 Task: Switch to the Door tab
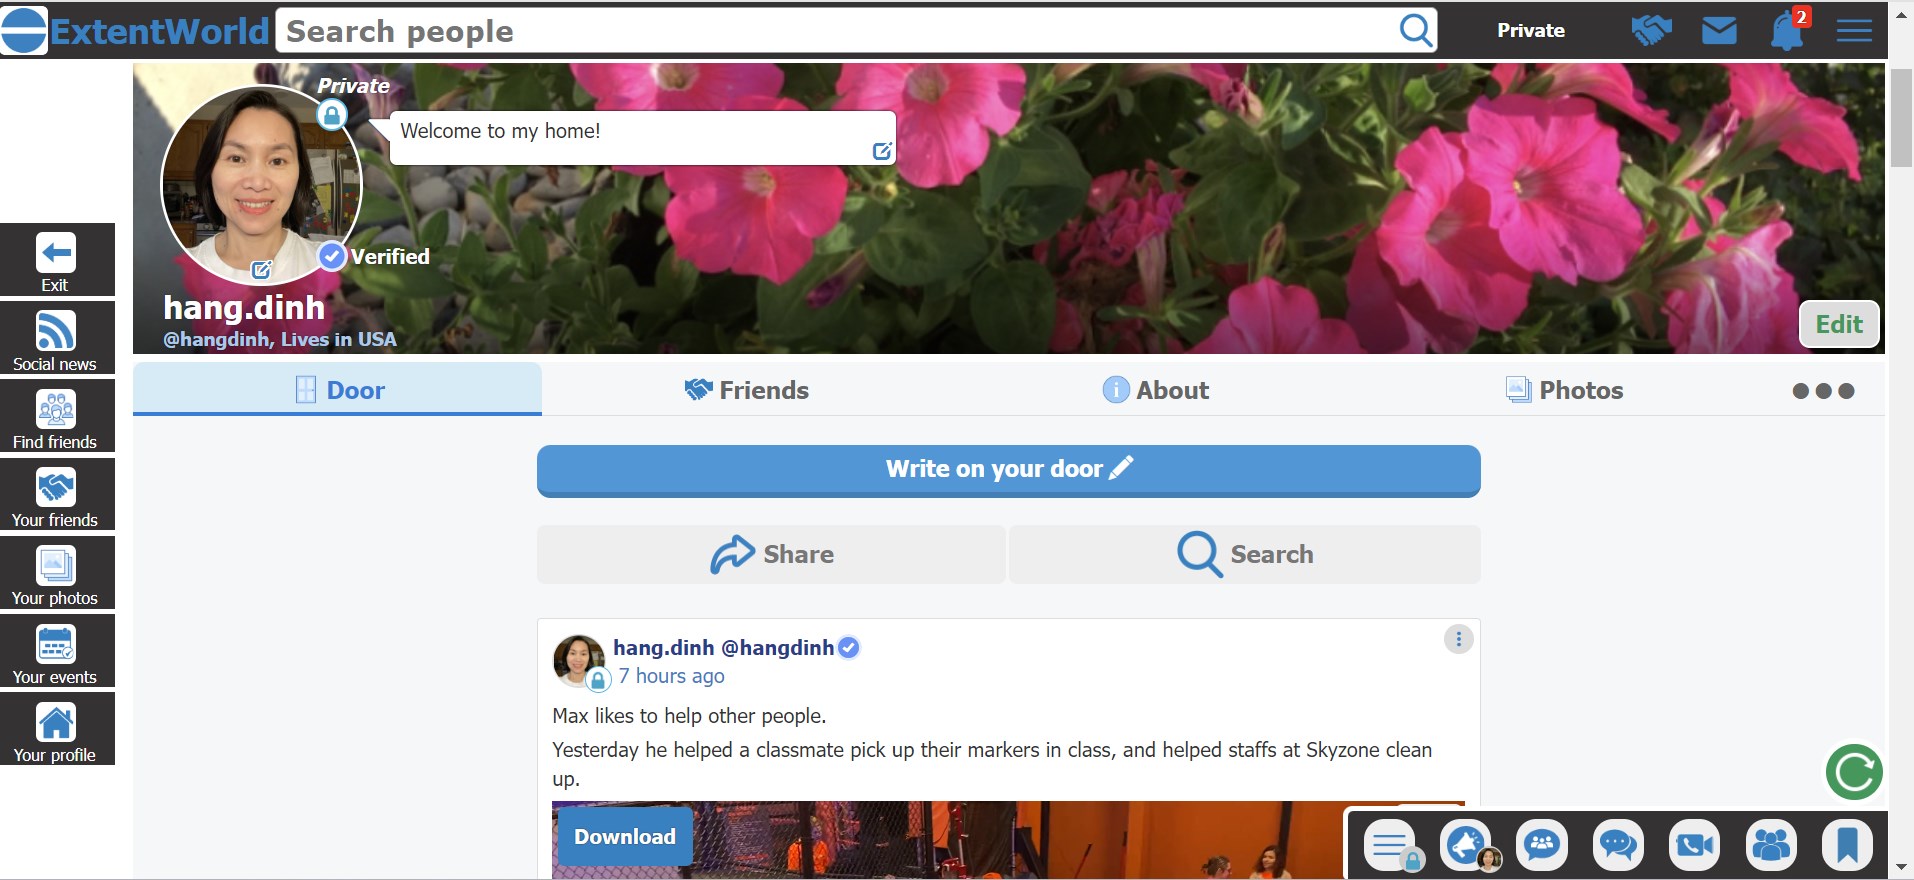pos(338,390)
